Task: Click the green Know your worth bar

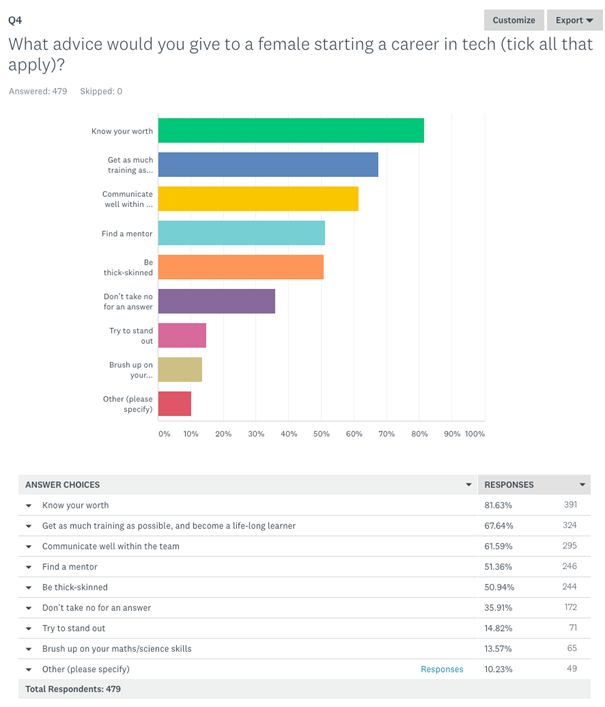Action: 290,130
